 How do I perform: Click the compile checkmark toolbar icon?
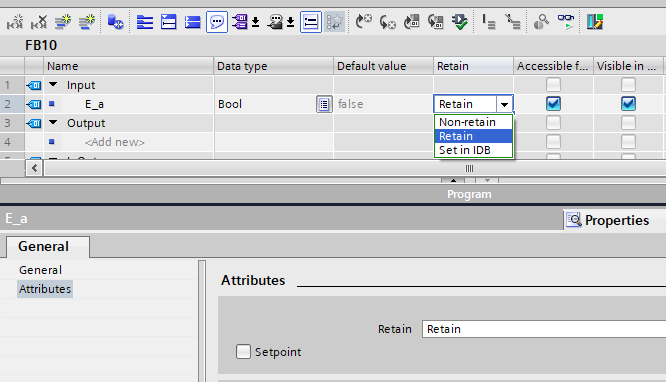460,22
